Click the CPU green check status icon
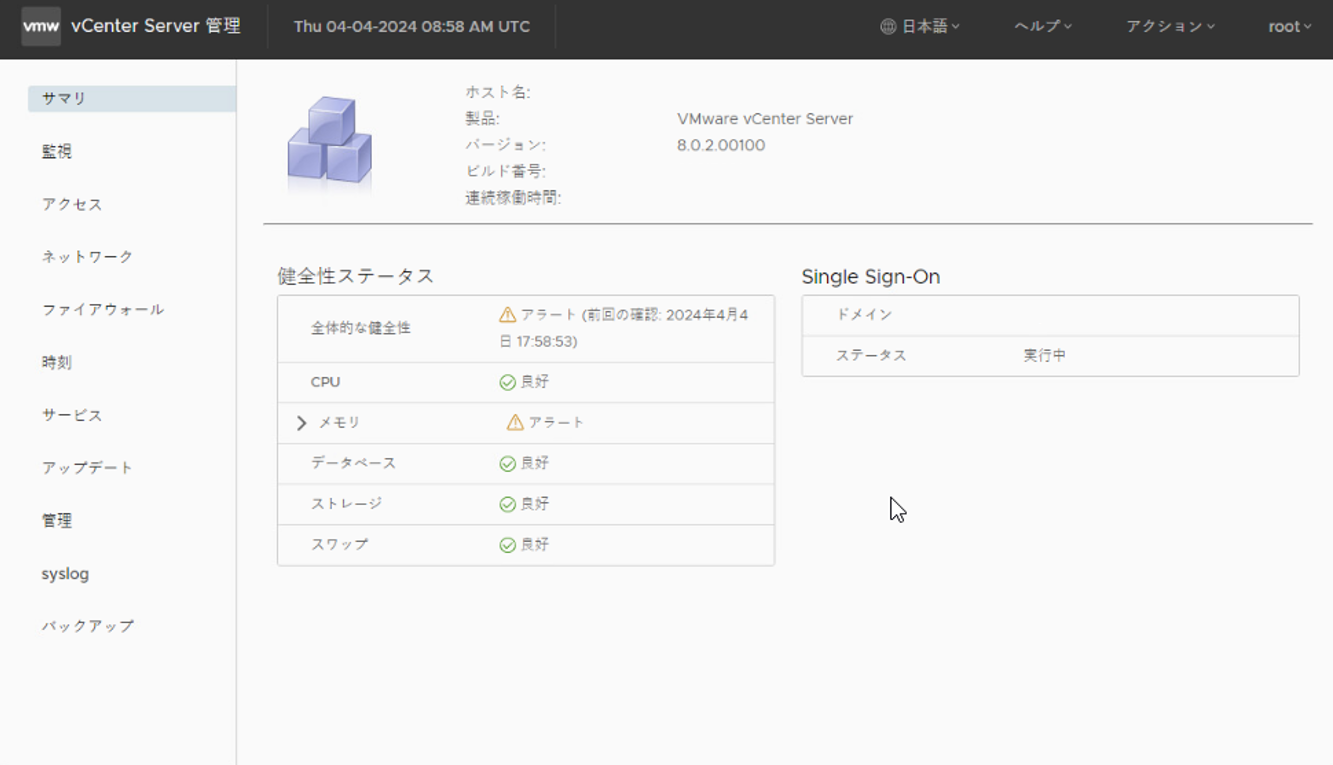The width and height of the screenshot is (1333, 765). pos(507,382)
